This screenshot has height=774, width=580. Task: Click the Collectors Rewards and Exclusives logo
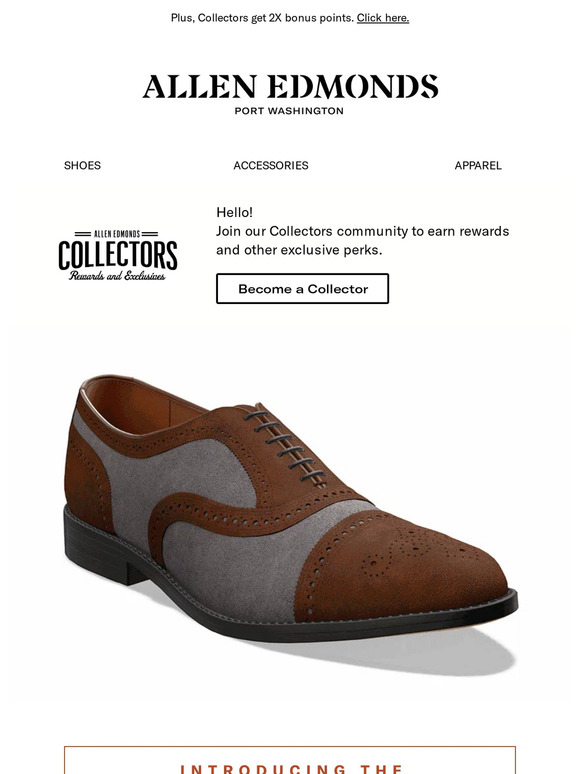[x=117, y=255]
